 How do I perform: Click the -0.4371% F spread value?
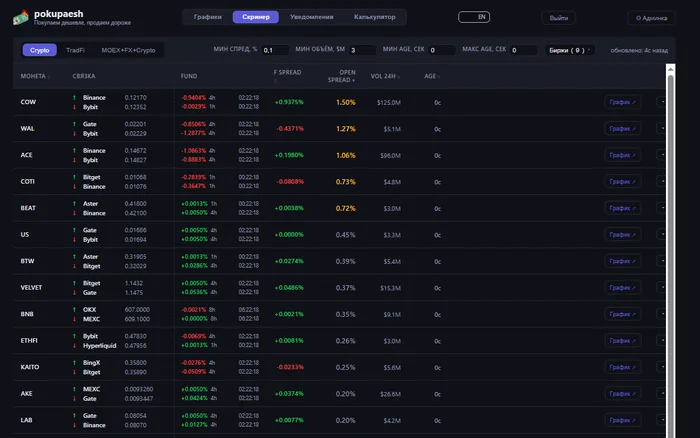click(x=290, y=129)
